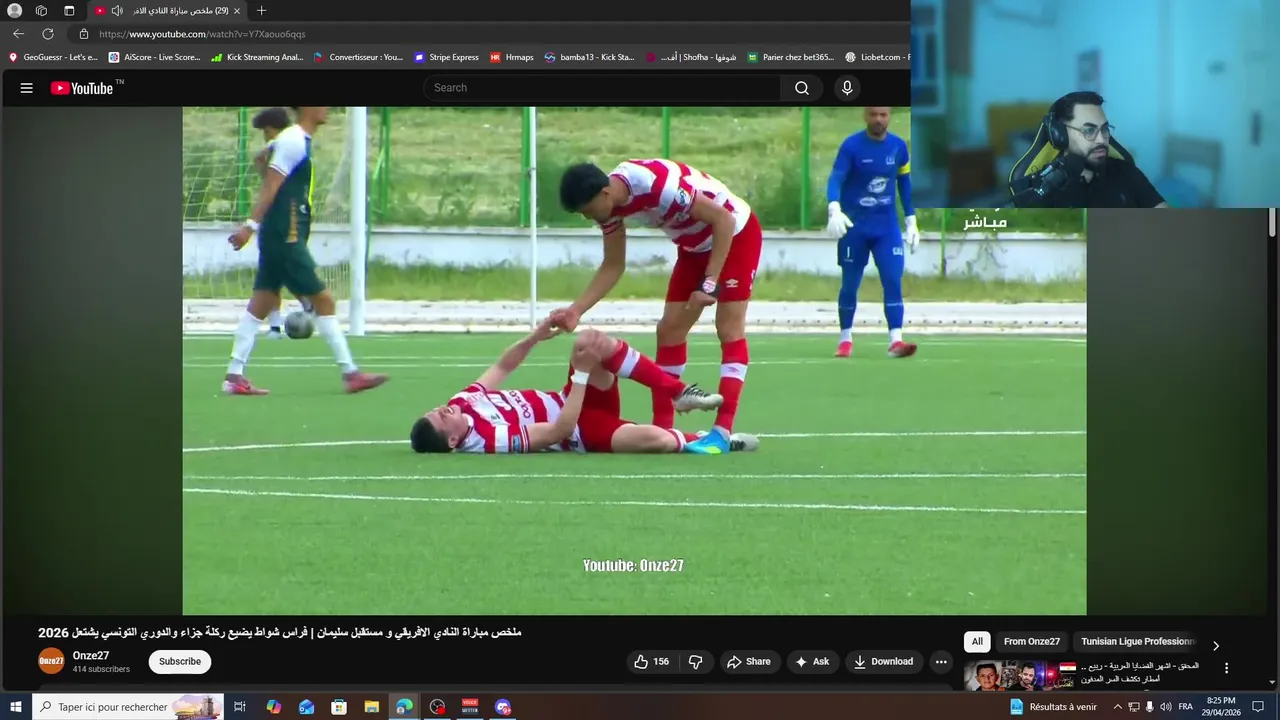The image size is (1280, 720).
Task: Download the video
Action: pyautogui.click(x=883, y=662)
